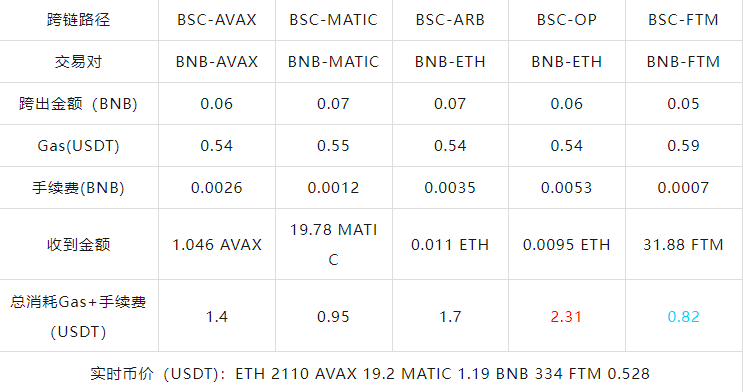Click the 0.59 Gas value cell

683,146
